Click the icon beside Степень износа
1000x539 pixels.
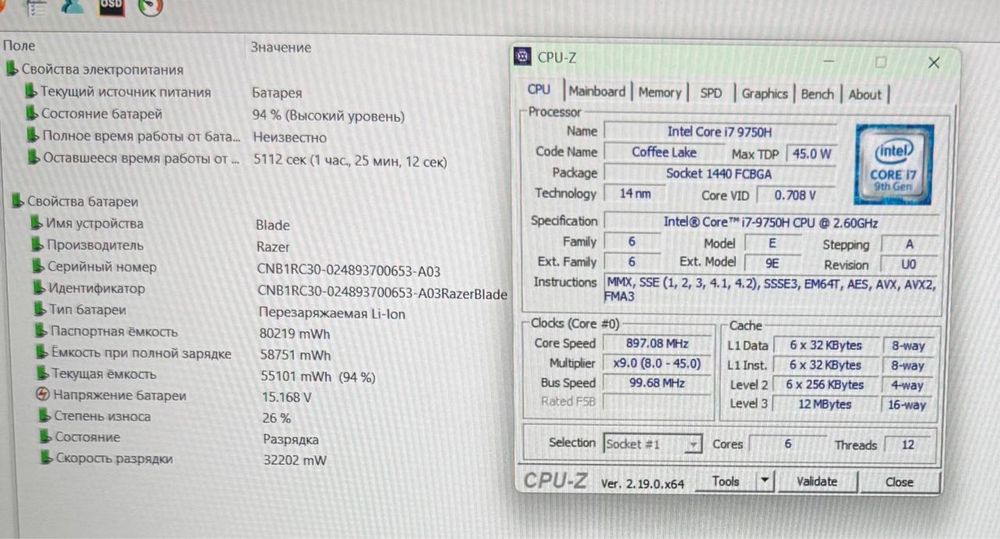point(45,416)
